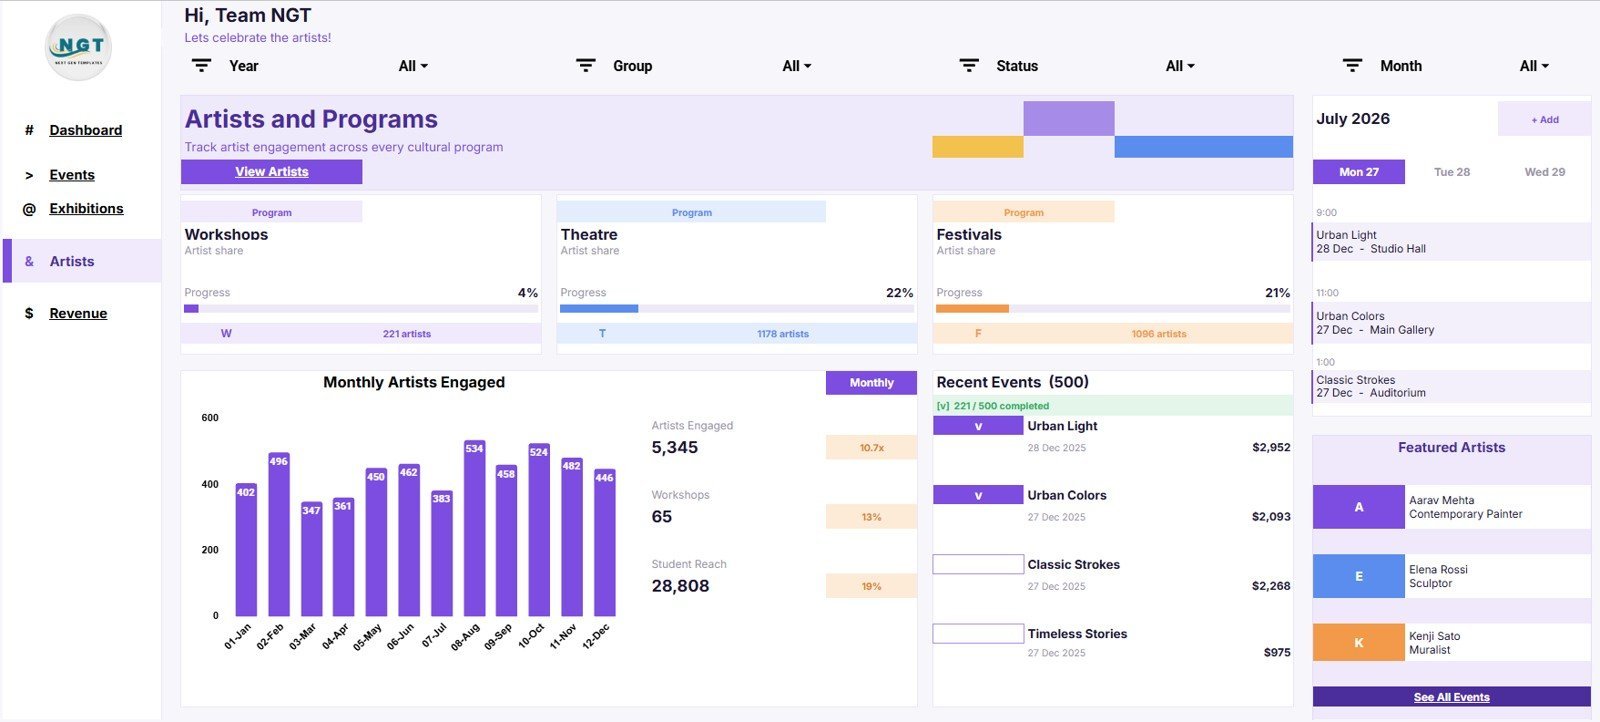The height and width of the screenshot is (722, 1600).
Task: Check the Classic Strokes event box
Action: (978, 564)
